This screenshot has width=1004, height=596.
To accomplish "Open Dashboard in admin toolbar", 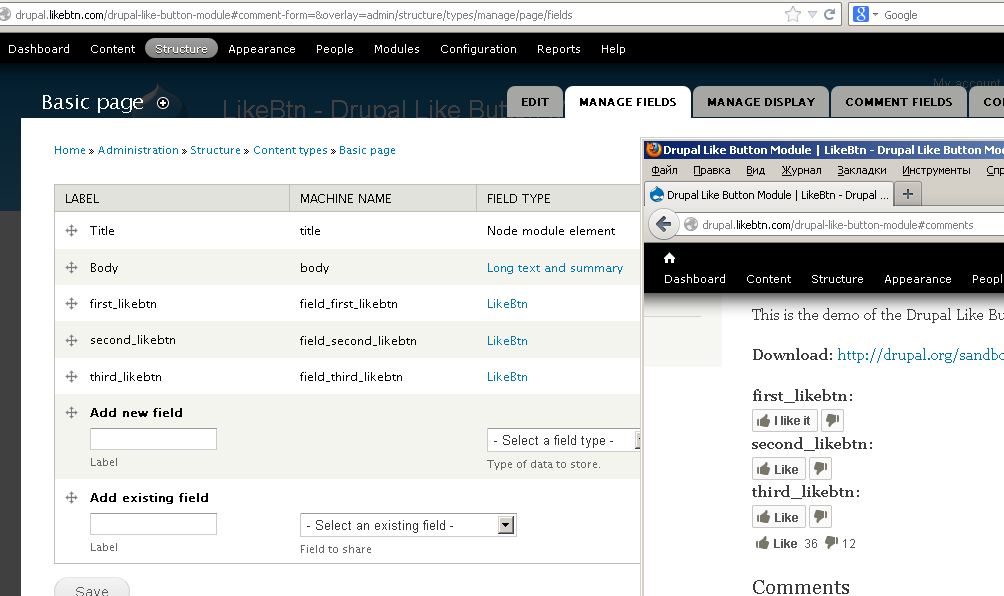I will [39, 49].
